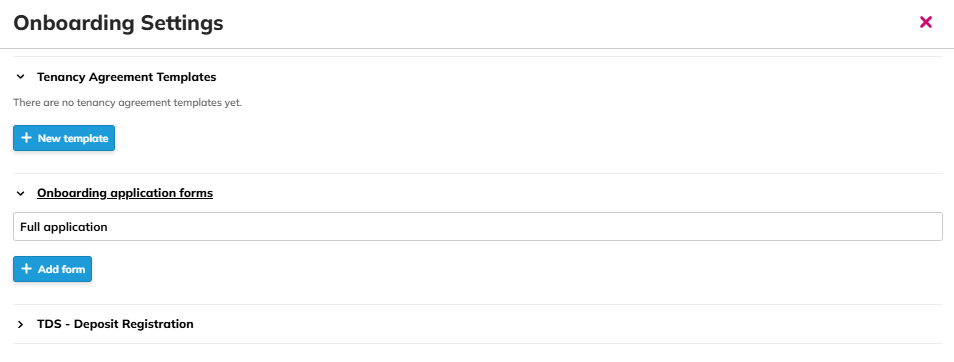Click the plus icon on New template

(x=26, y=138)
